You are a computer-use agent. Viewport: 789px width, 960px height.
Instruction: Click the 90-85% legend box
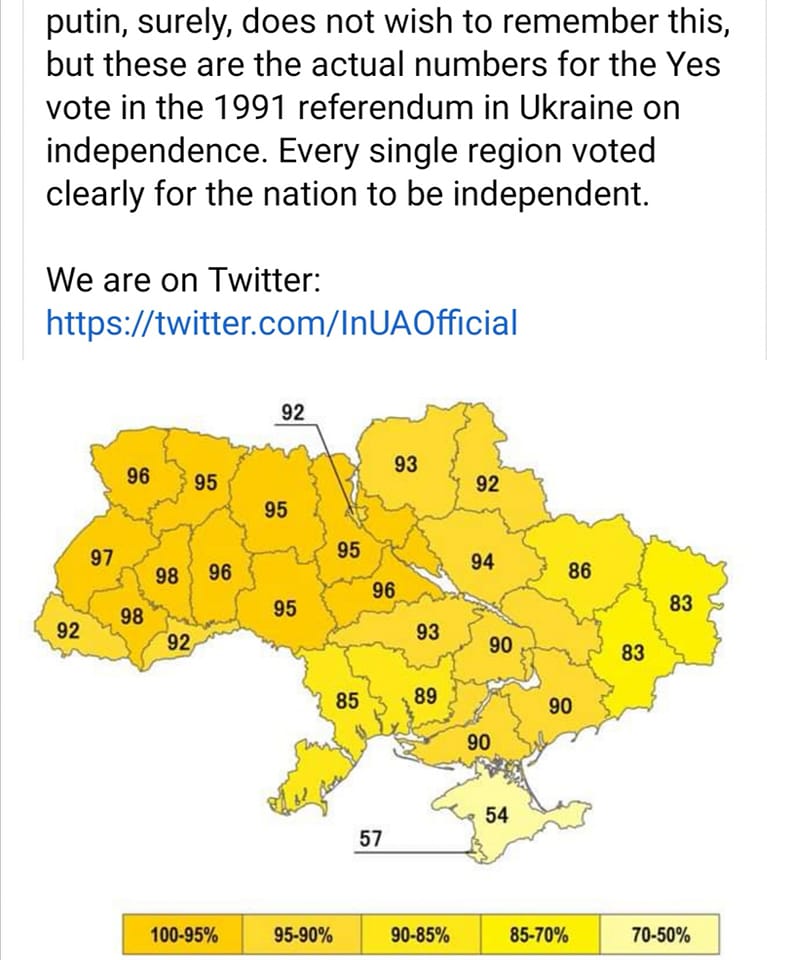[x=421, y=936]
